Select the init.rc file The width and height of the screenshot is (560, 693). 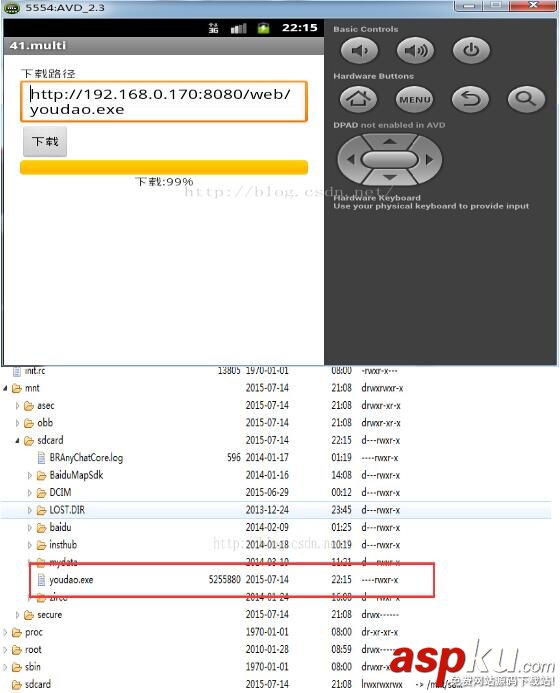(x=34, y=371)
